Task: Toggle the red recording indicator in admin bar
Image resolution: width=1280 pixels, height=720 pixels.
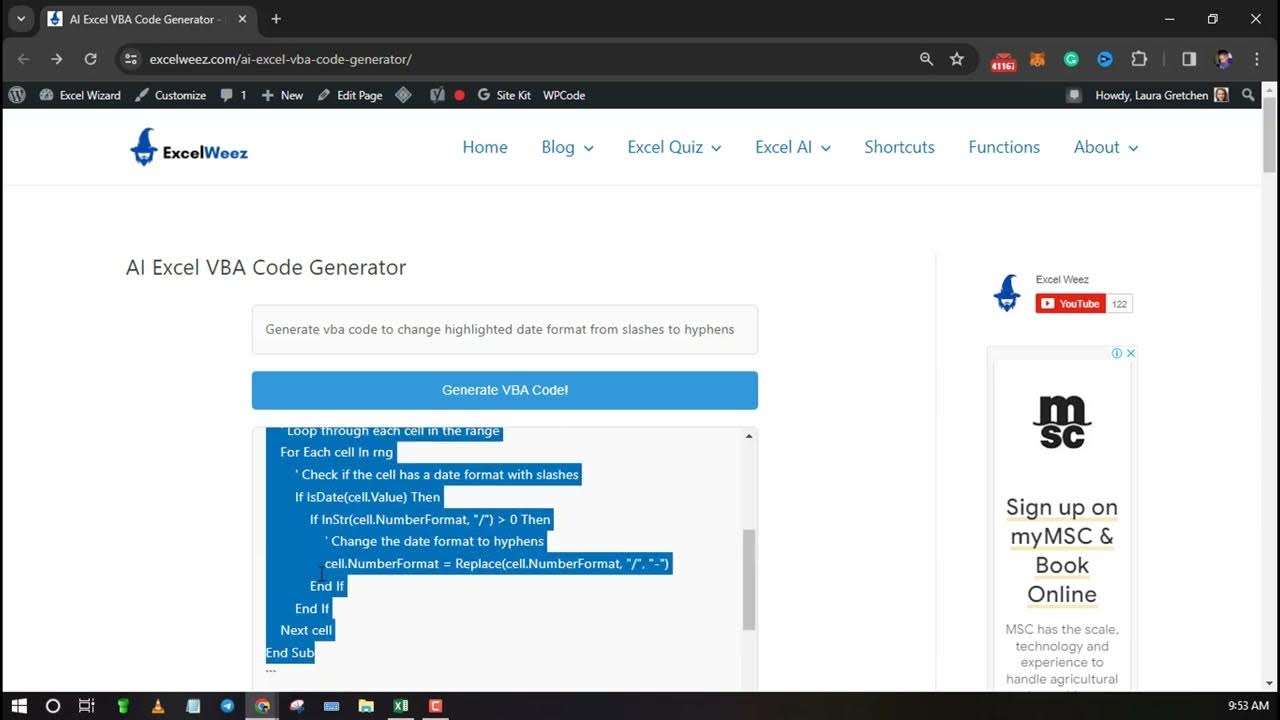Action: (458, 95)
